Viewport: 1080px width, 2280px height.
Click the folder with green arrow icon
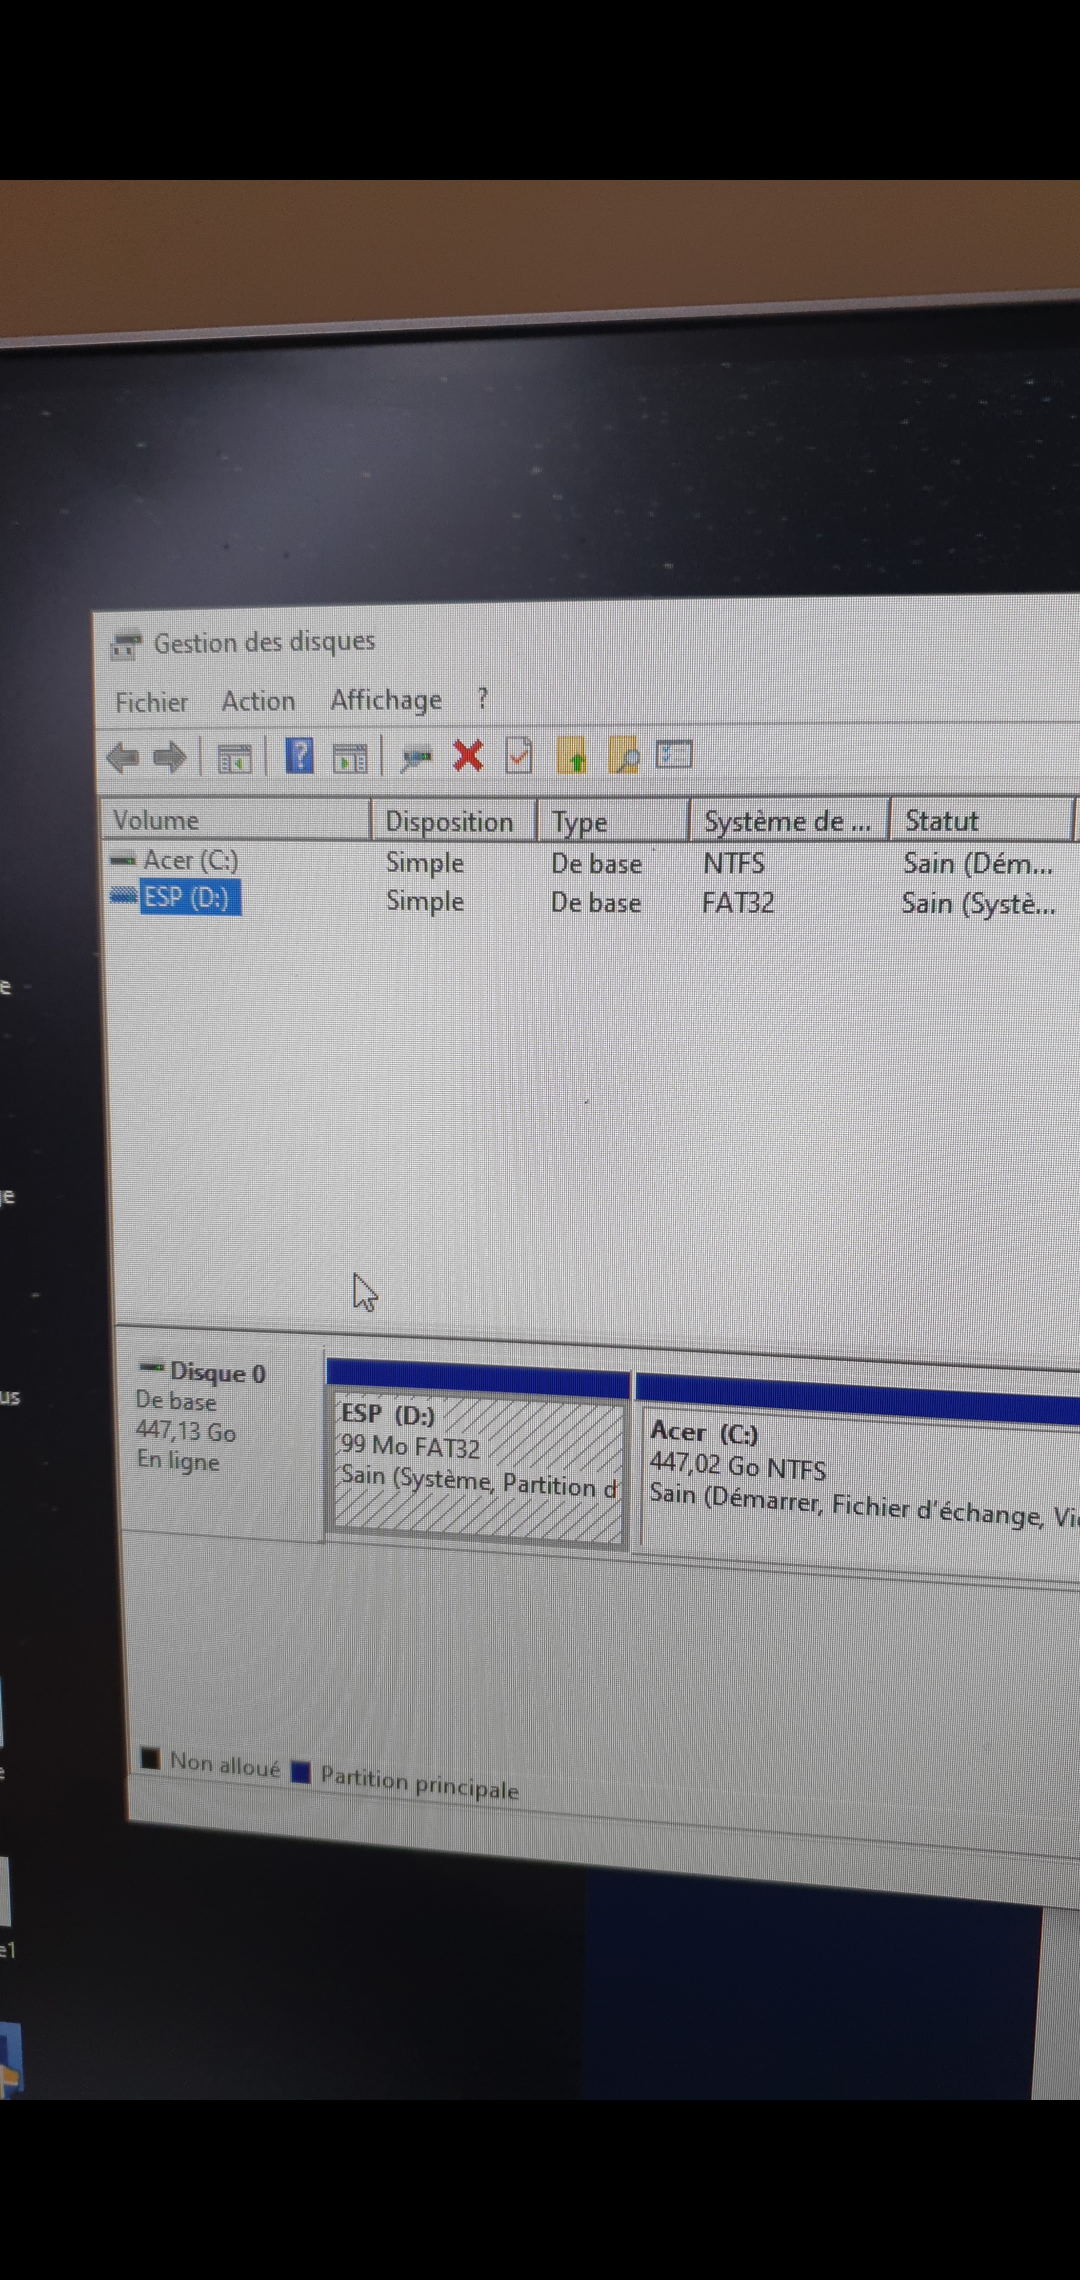click(x=572, y=756)
